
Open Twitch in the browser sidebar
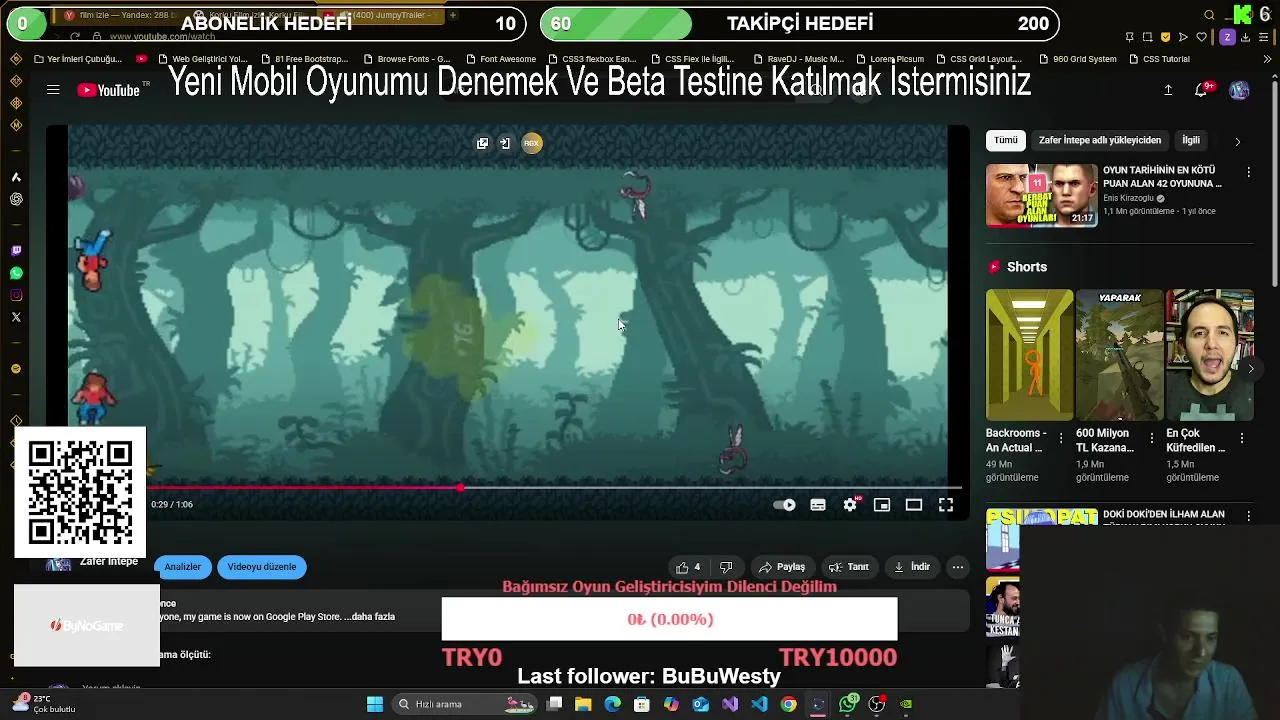[x=16, y=251]
